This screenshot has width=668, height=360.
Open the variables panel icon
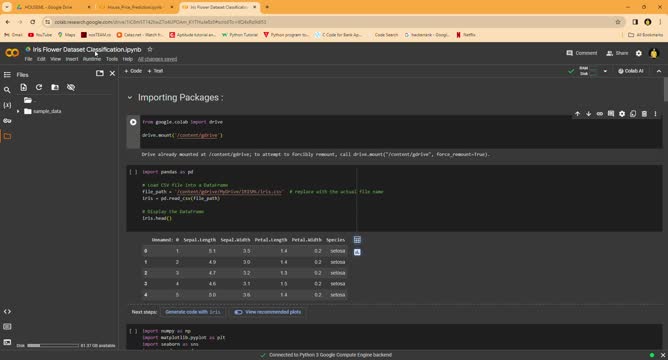[x=7, y=105]
